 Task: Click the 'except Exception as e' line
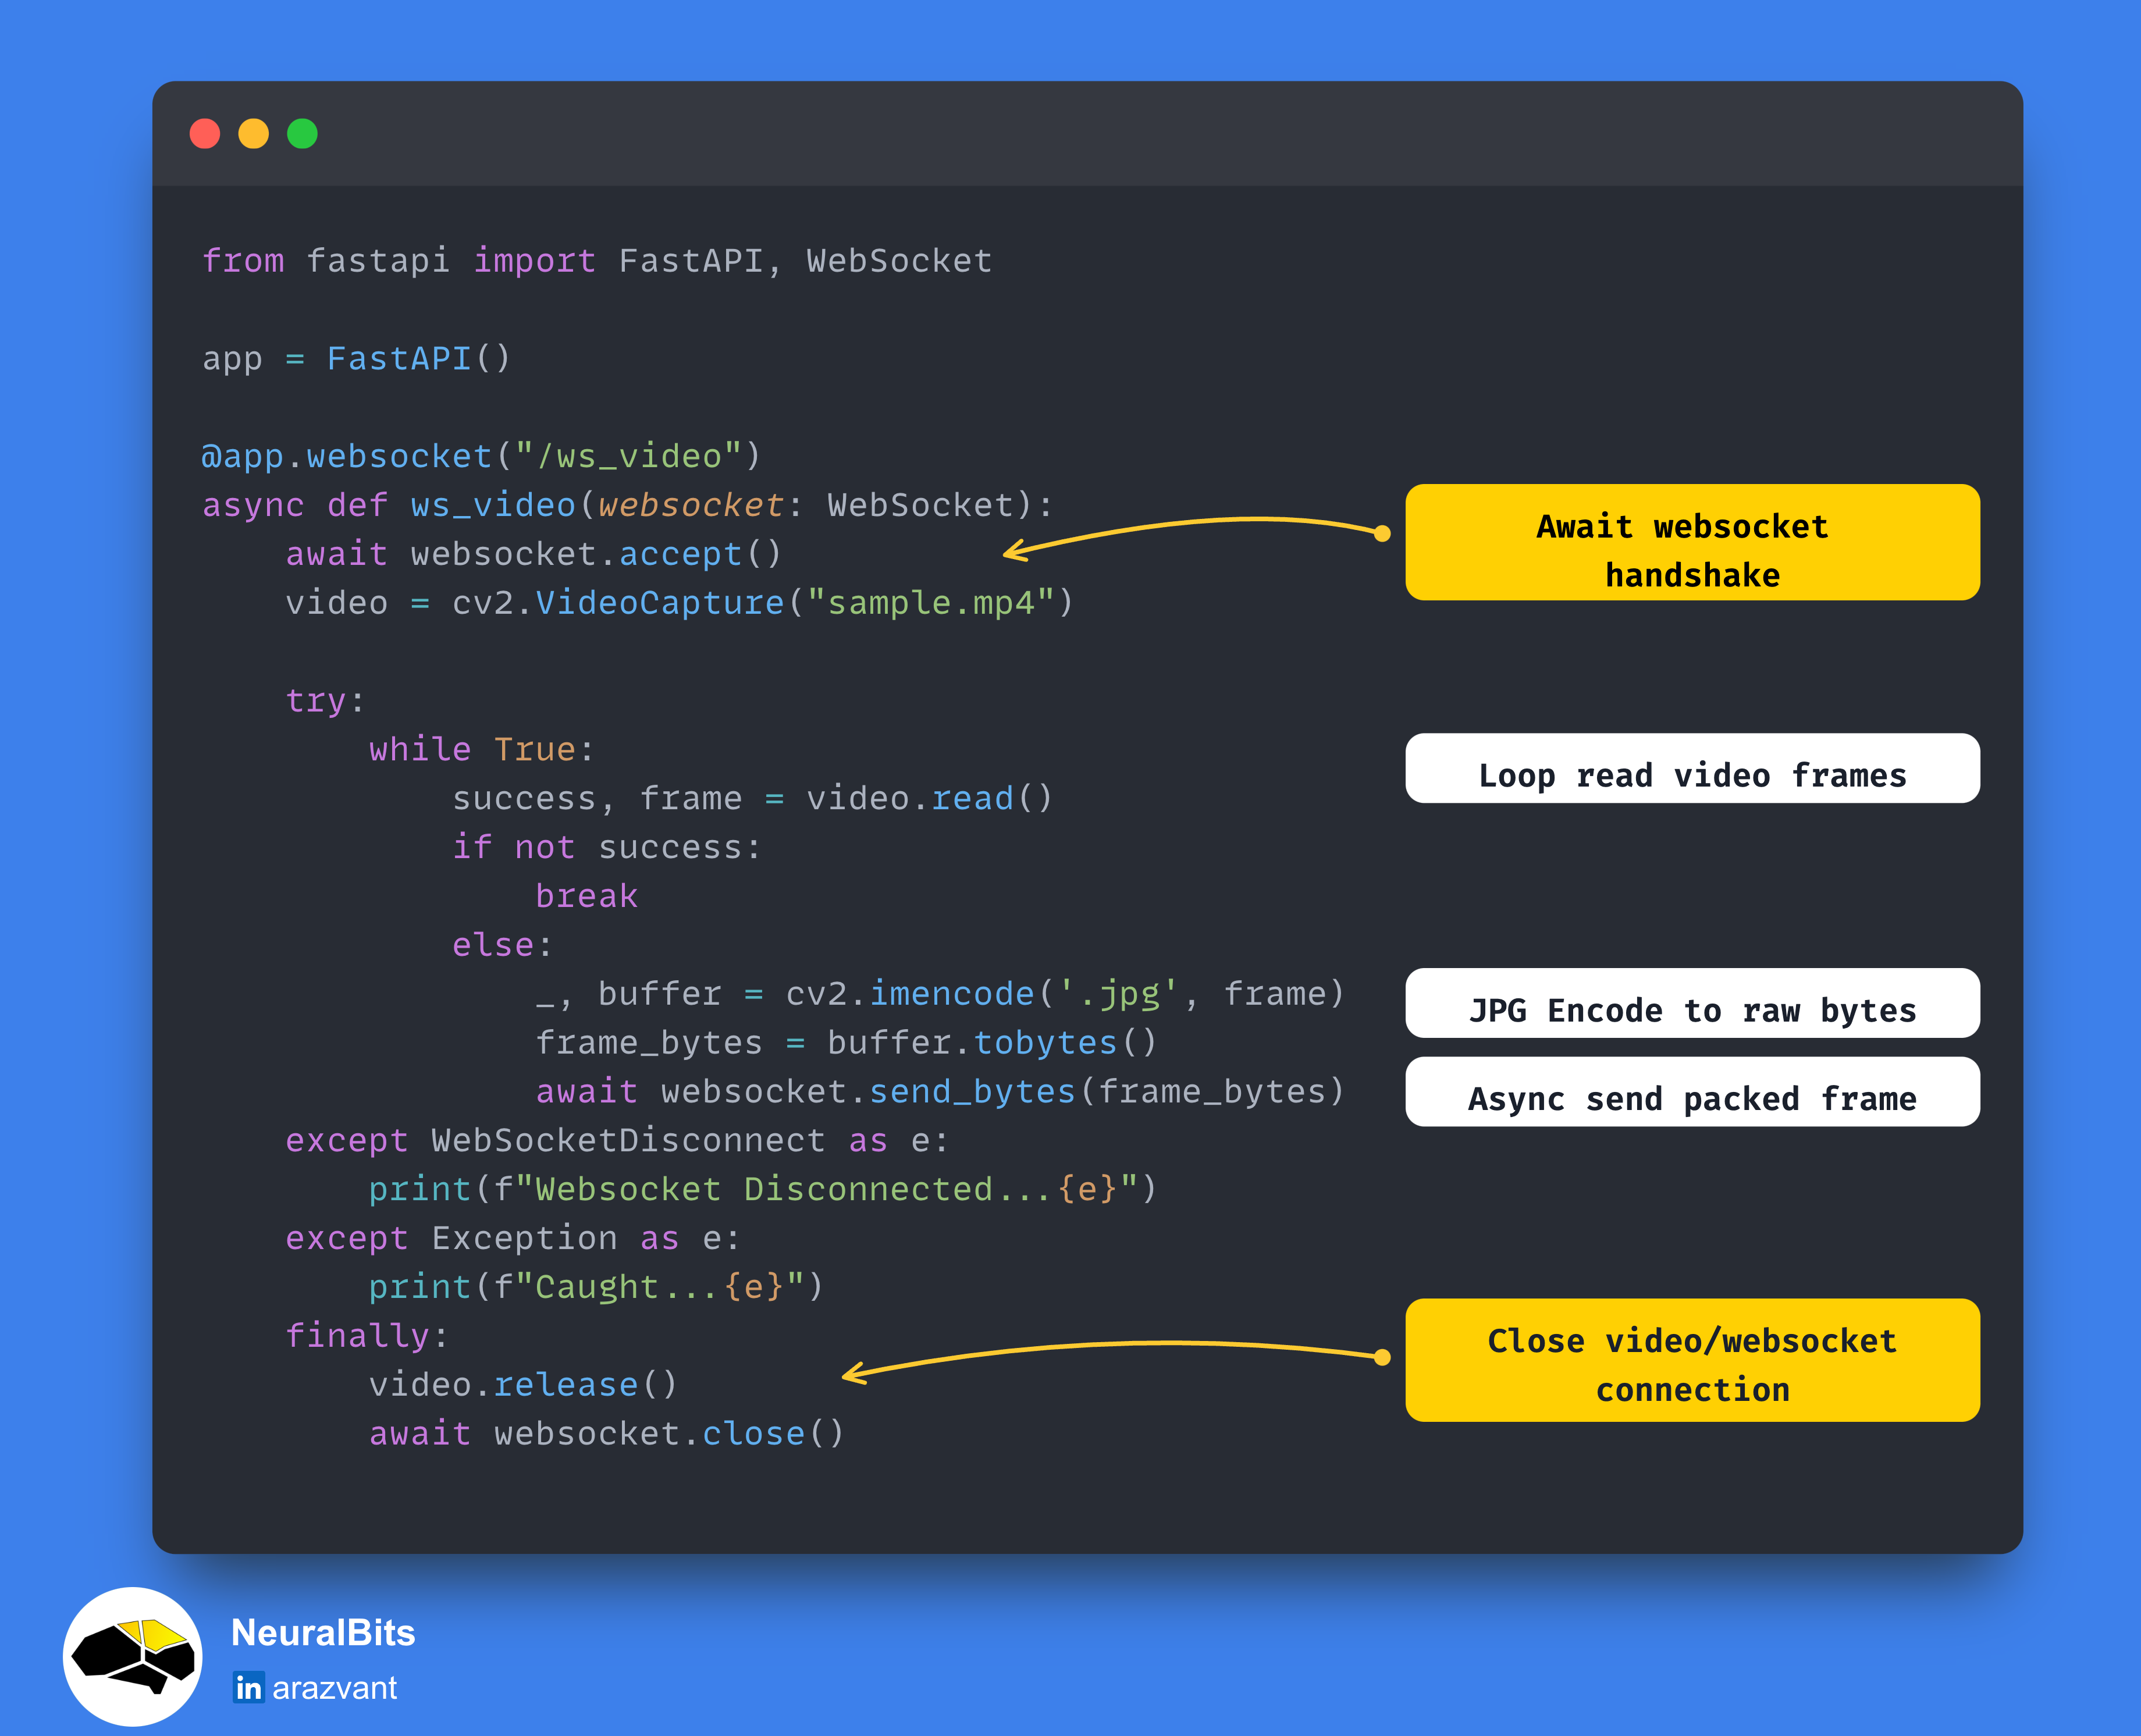tap(513, 1239)
